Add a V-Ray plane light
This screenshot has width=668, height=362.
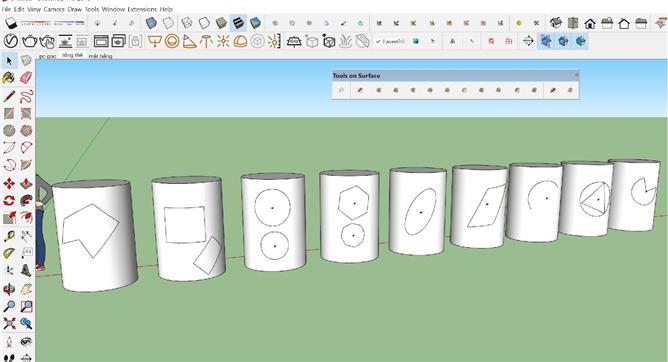pyautogui.click(x=154, y=41)
